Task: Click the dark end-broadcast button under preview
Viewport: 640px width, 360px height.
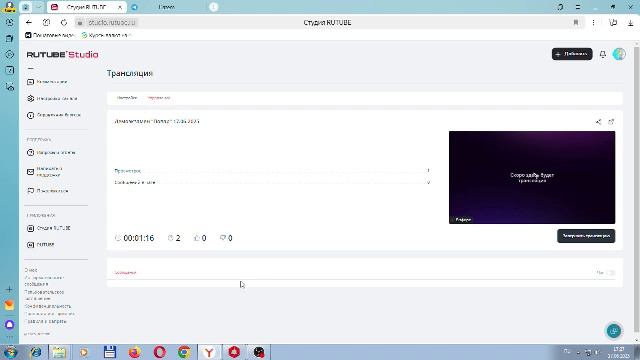Action: pos(586,236)
